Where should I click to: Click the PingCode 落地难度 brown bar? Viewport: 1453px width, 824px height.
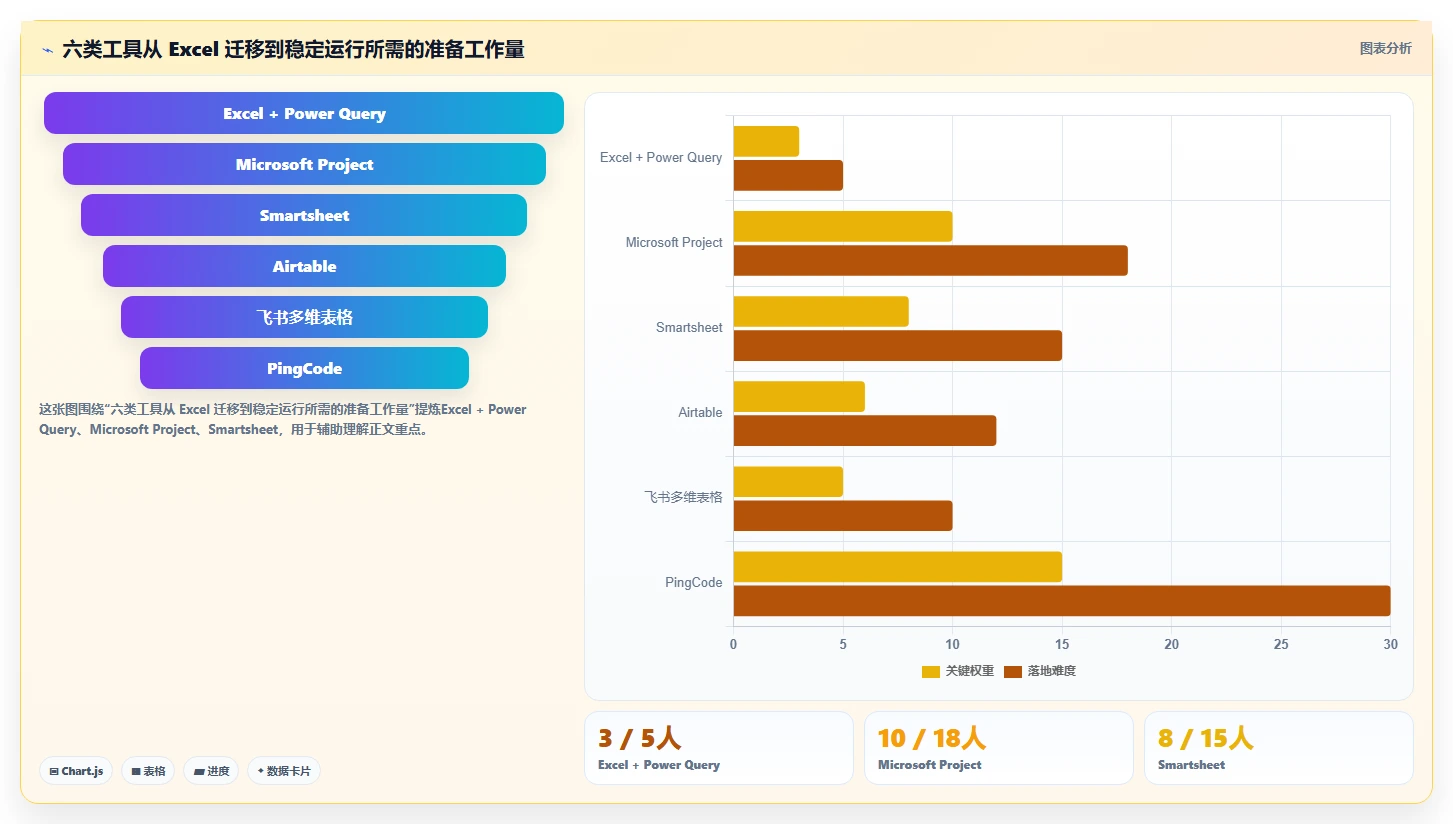point(1062,601)
